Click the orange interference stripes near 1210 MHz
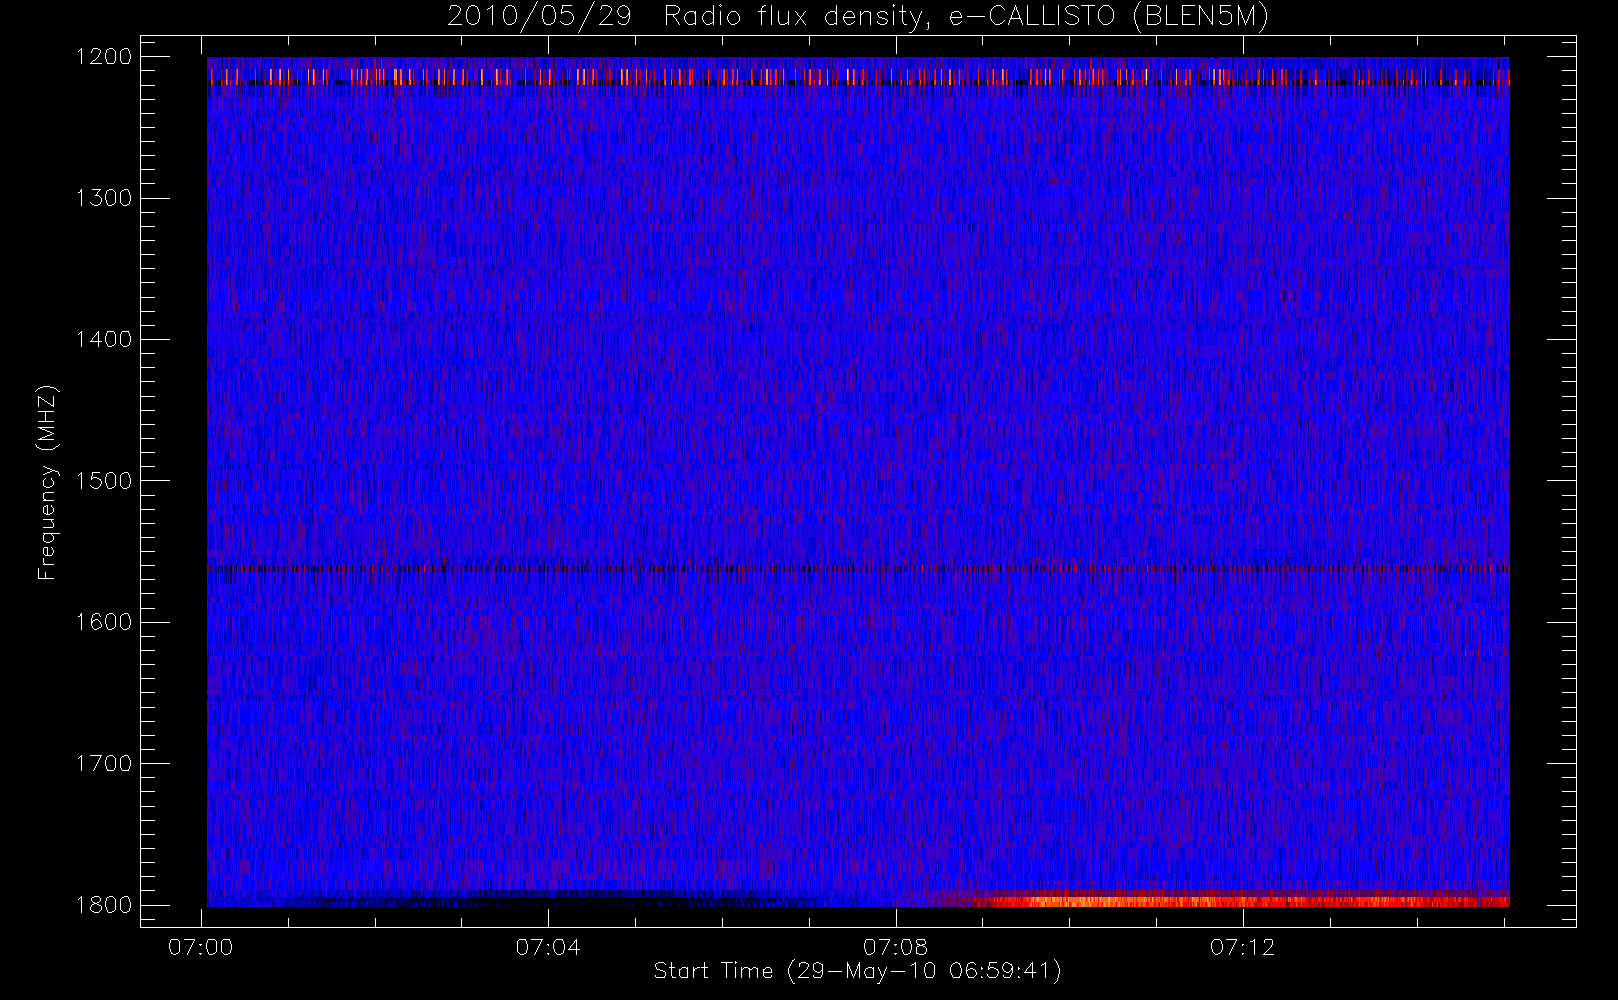 858,77
